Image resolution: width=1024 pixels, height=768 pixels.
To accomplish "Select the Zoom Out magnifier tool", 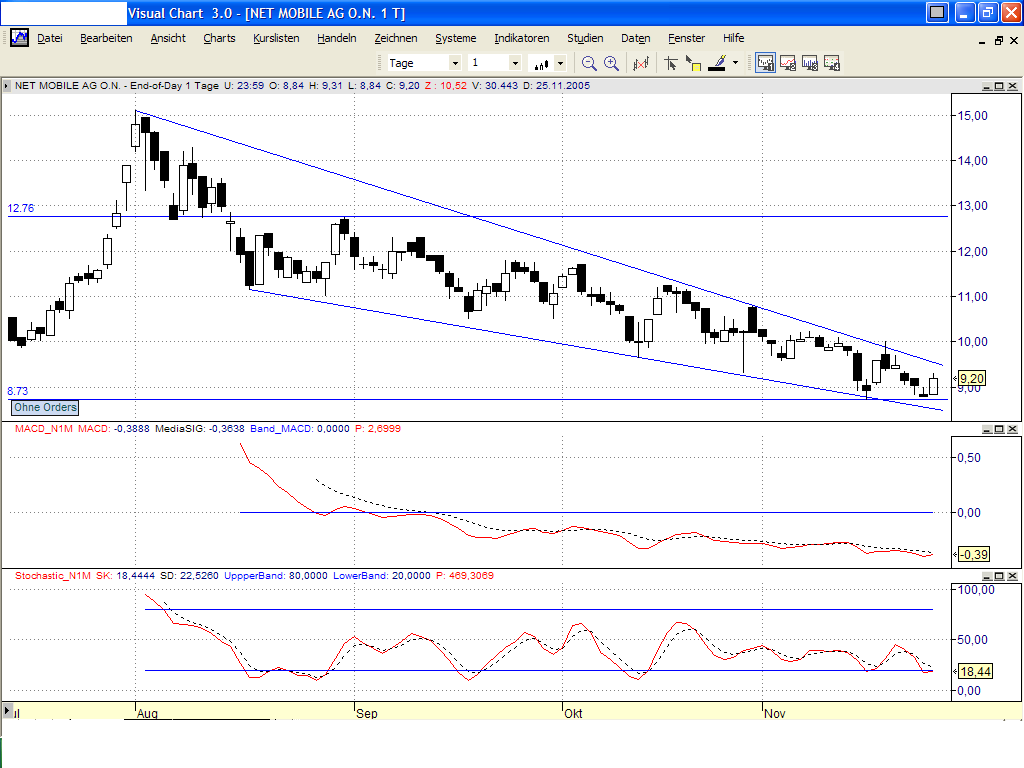I will click(x=588, y=62).
